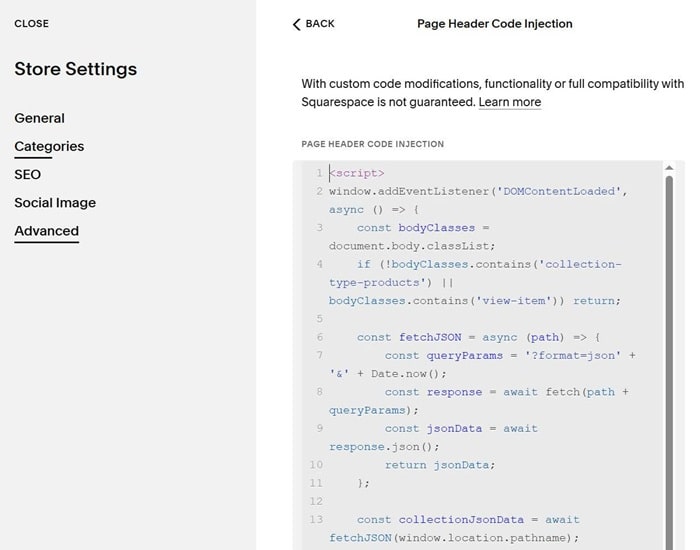Open the General settings section

pyautogui.click(x=39, y=118)
